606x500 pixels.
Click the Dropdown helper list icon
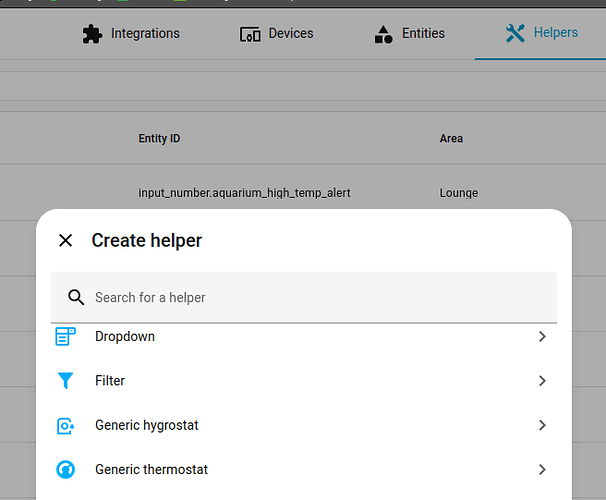coord(65,337)
